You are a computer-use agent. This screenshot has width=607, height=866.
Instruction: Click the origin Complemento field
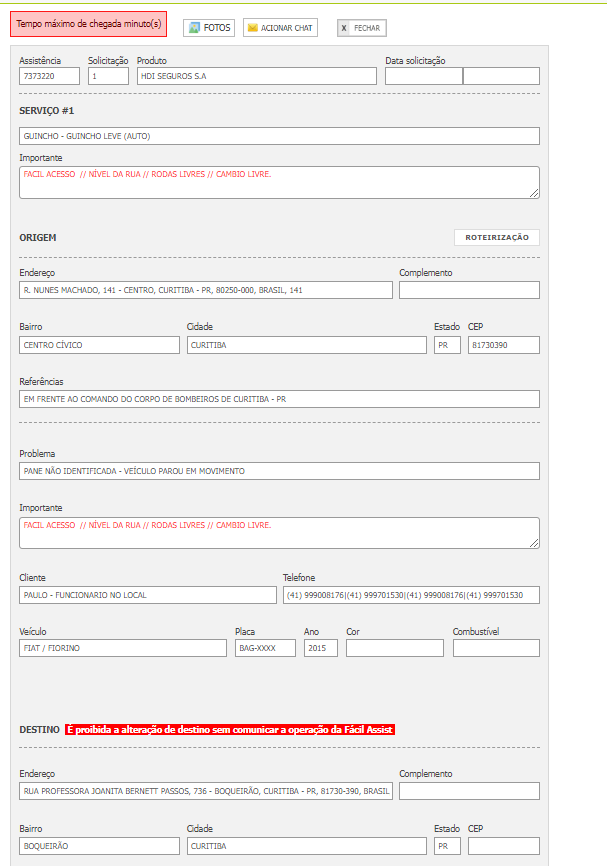(x=469, y=290)
